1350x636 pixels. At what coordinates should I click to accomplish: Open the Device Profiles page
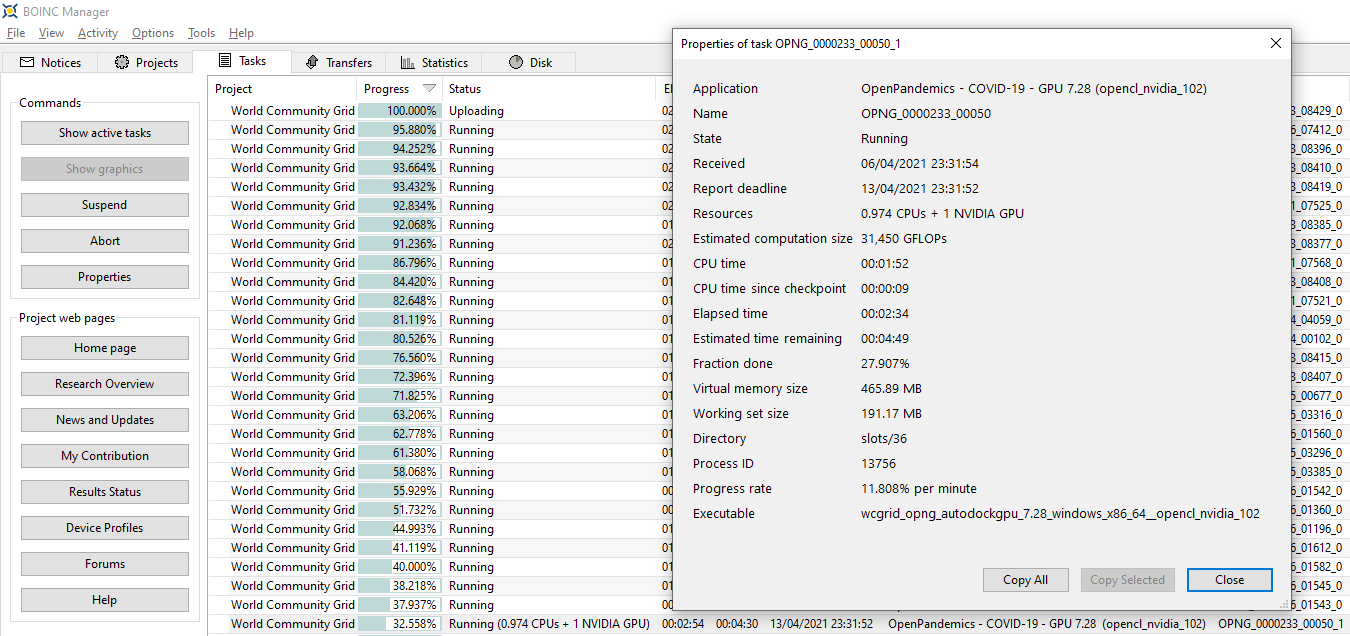click(x=105, y=528)
